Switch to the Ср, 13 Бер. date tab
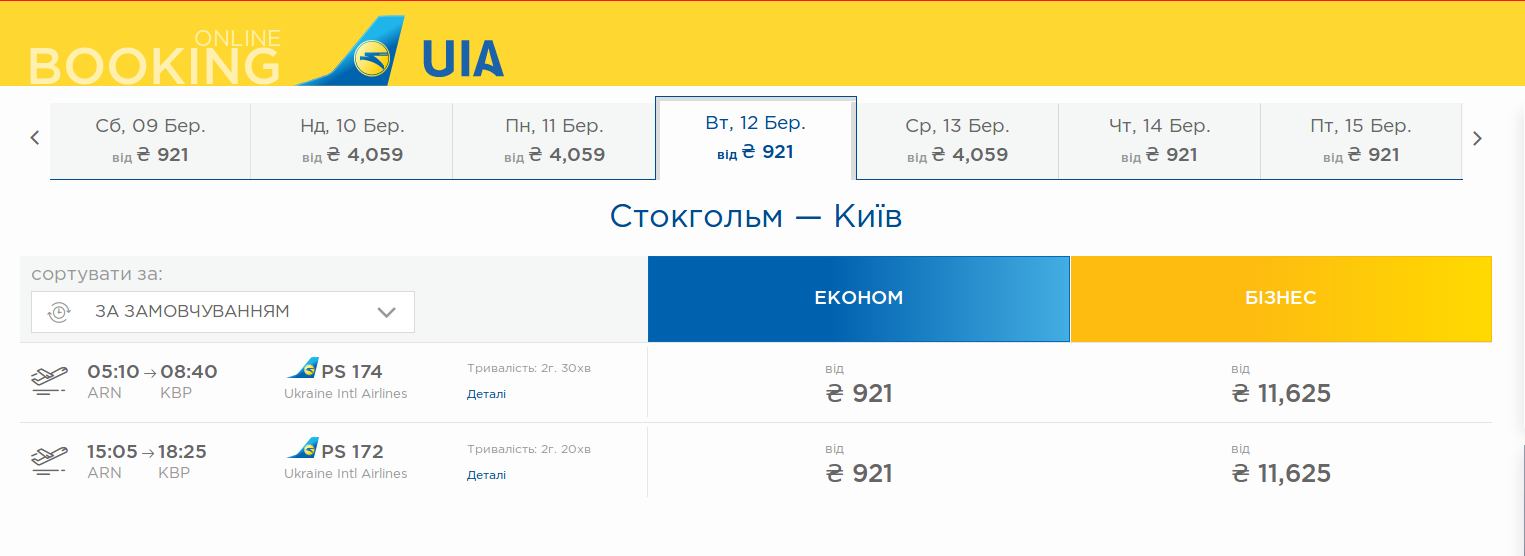 click(957, 140)
